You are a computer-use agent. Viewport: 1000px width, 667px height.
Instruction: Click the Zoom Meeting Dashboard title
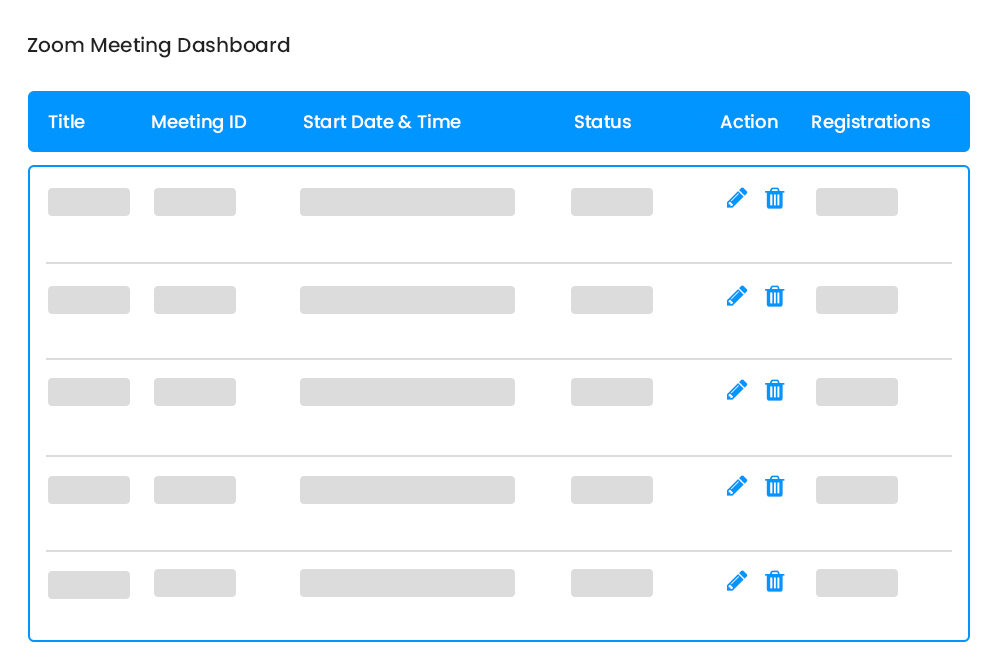pos(159,45)
